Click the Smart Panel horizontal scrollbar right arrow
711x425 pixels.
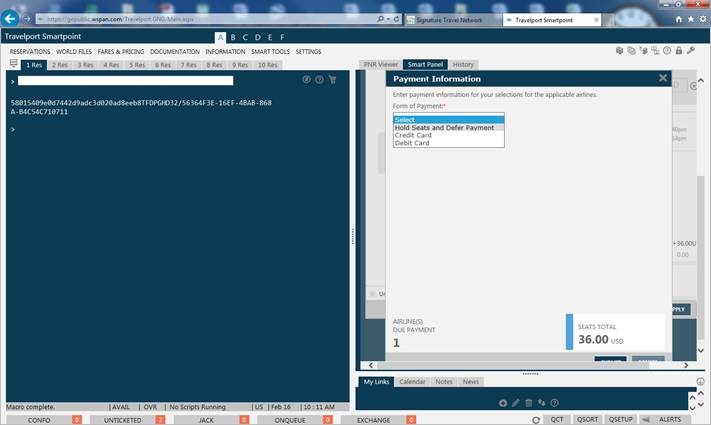686,365
